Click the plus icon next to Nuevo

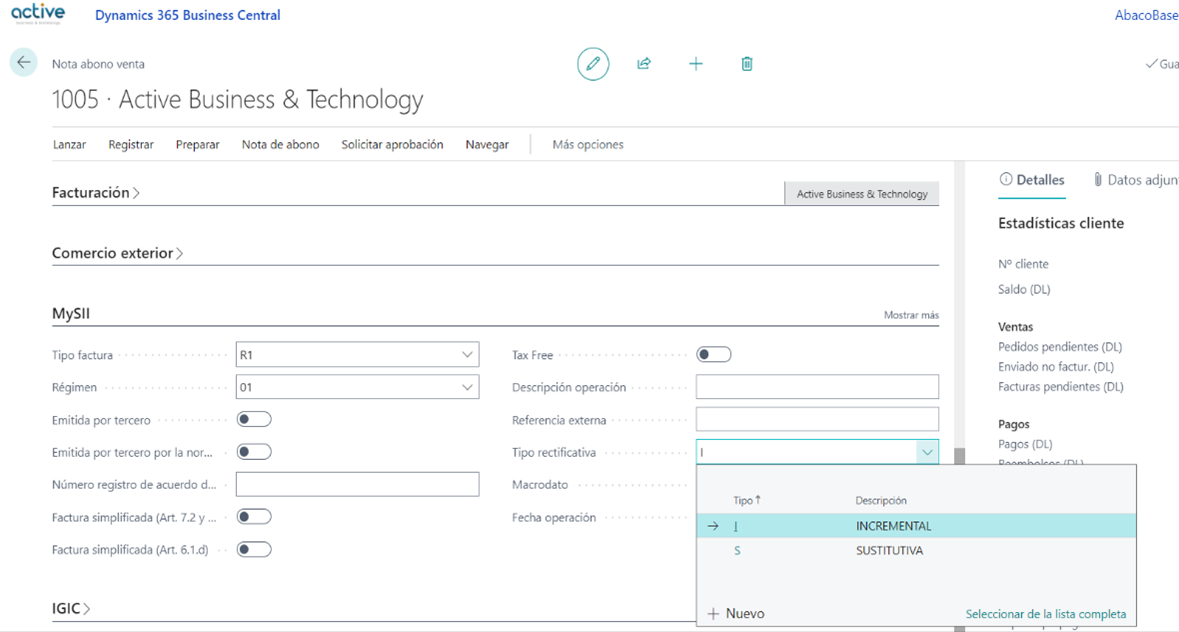click(x=713, y=614)
